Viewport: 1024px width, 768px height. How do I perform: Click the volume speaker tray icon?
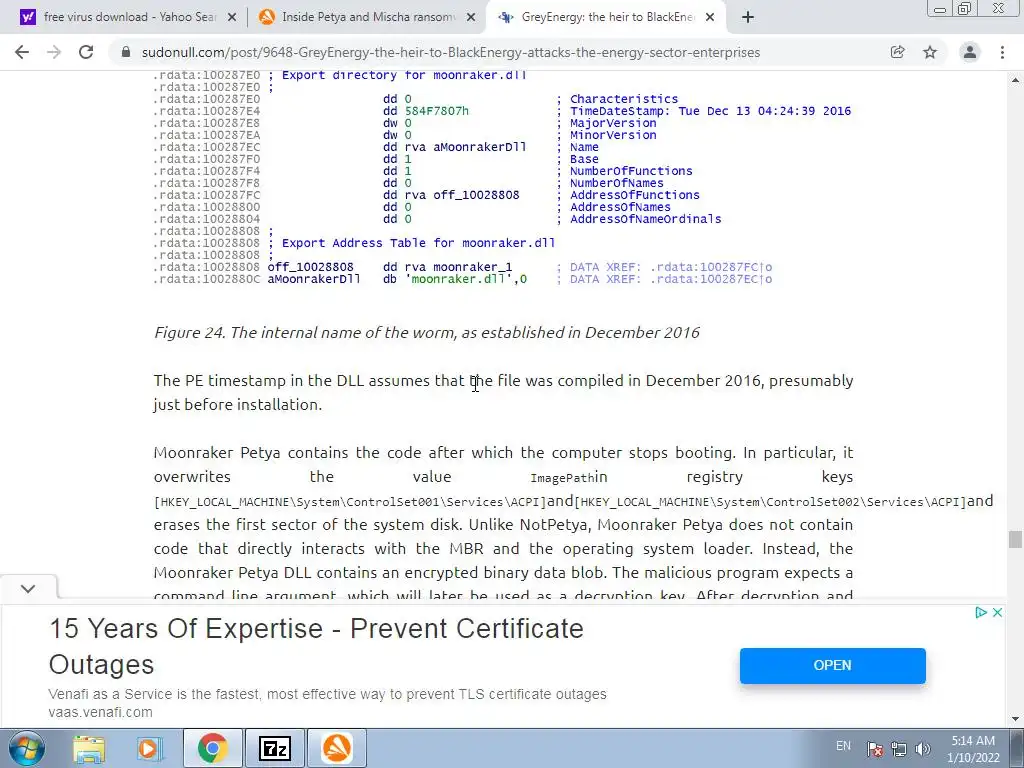(923, 749)
